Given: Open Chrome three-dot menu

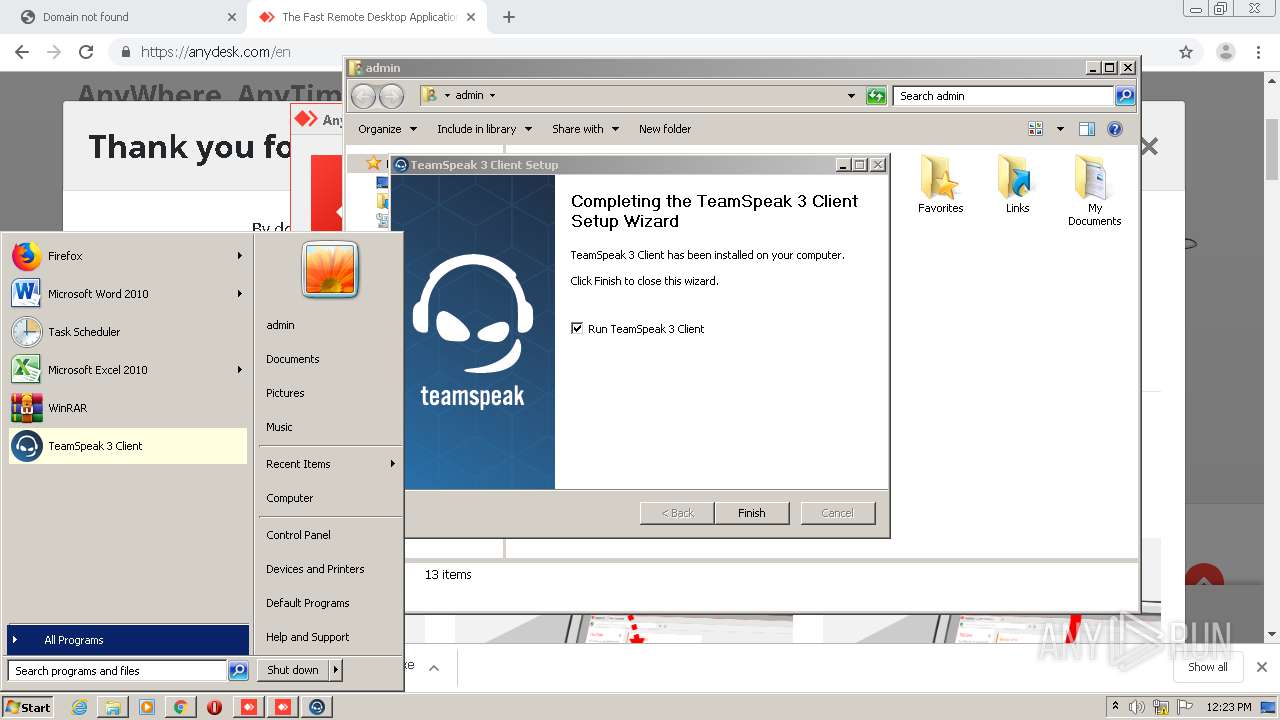Looking at the screenshot, I should tap(1258, 52).
